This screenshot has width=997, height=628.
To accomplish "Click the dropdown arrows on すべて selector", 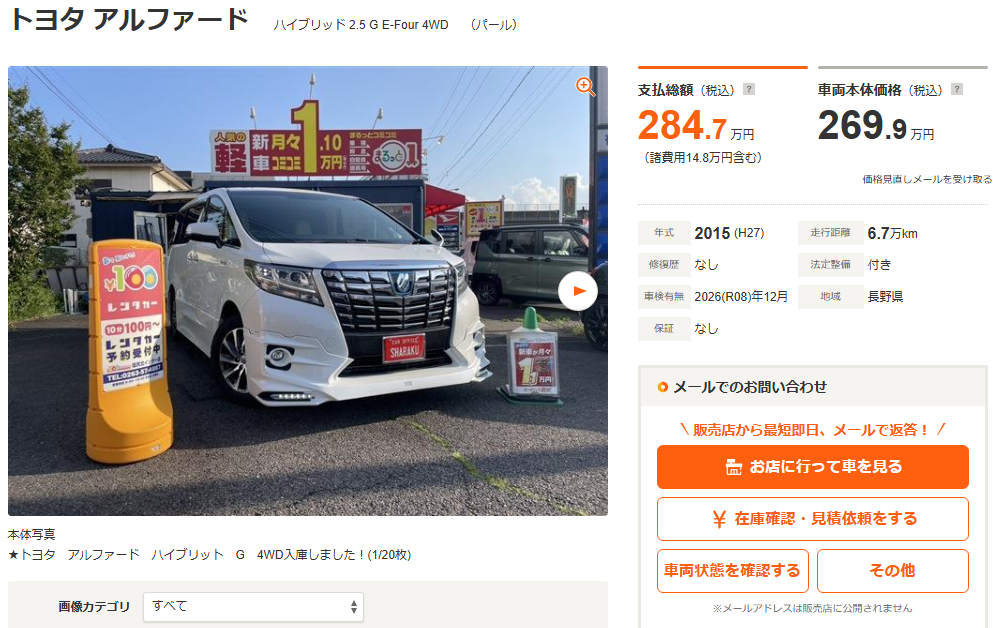I will point(354,607).
